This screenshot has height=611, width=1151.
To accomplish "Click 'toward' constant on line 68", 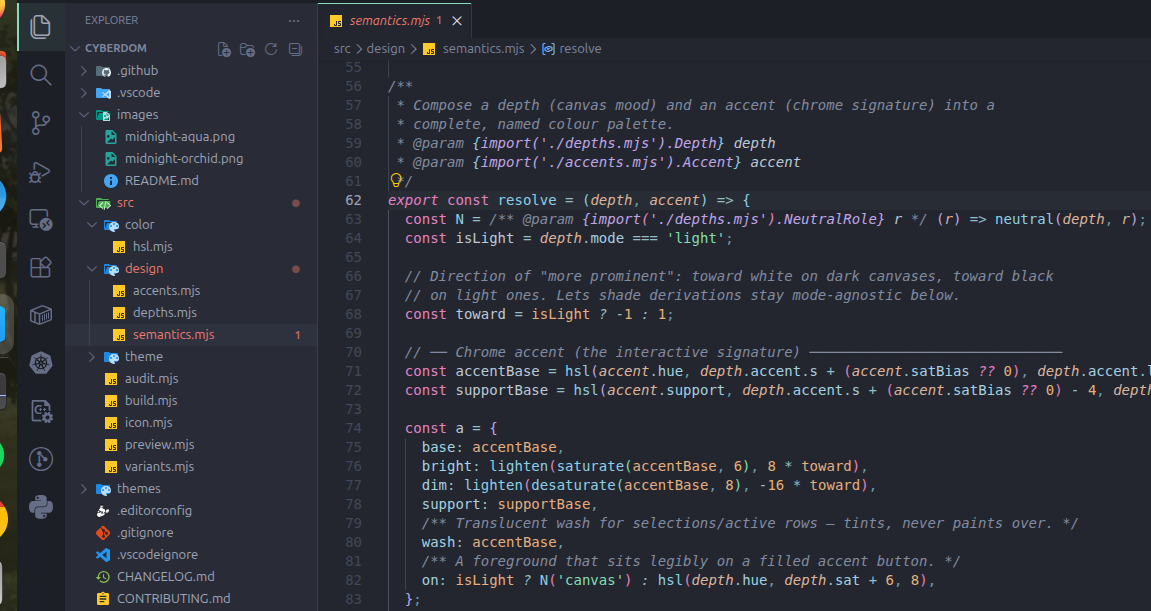I will click(x=481, y=314).
